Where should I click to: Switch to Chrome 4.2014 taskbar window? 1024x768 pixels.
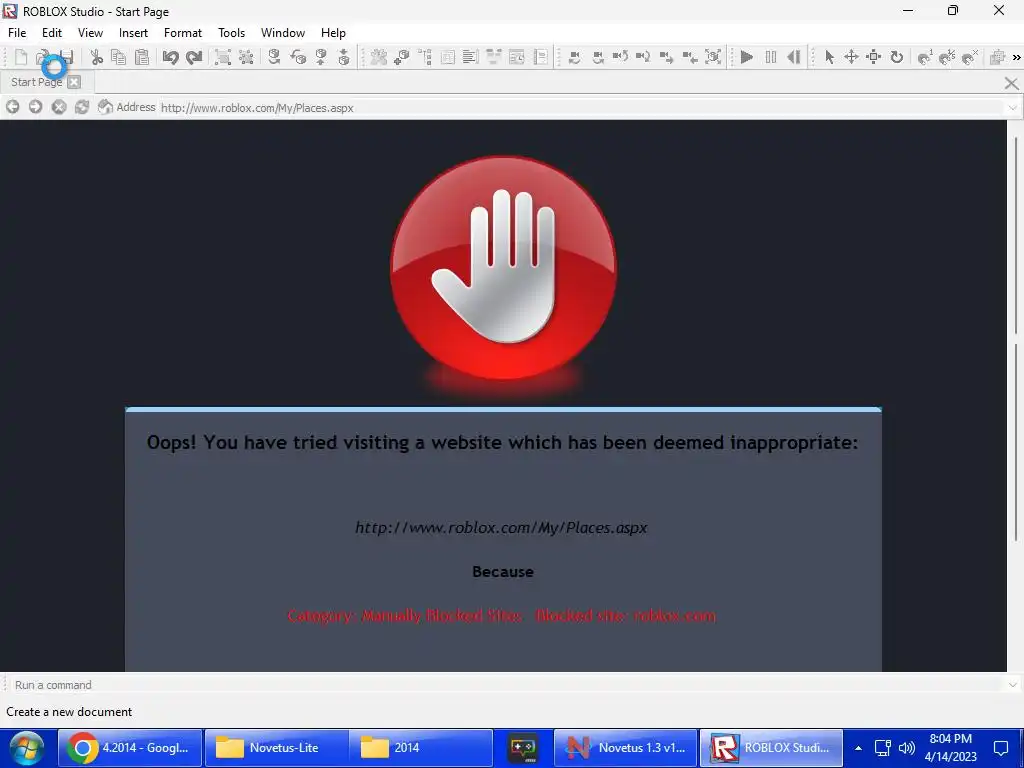pos(130,748)
